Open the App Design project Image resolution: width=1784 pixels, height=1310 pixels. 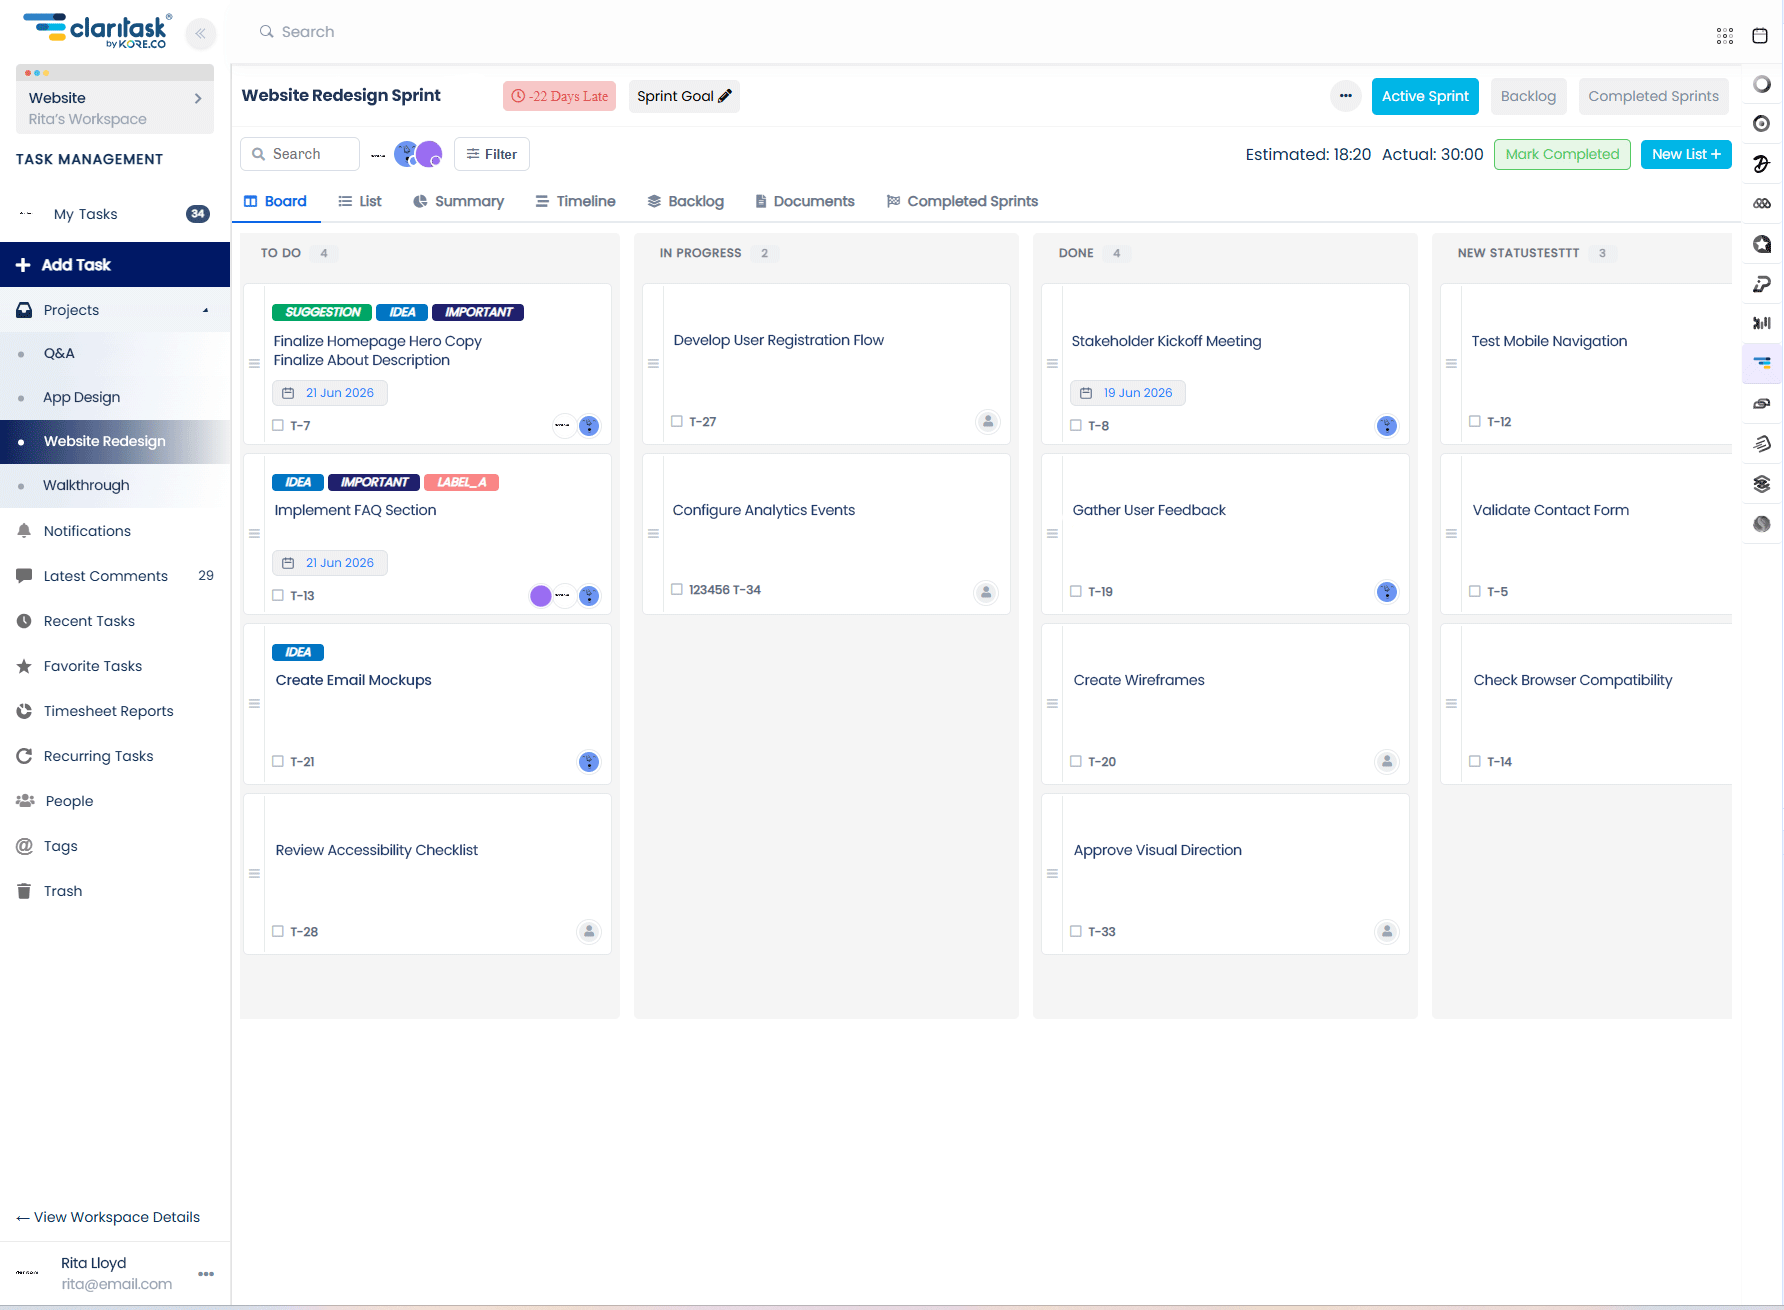(115, 398)
